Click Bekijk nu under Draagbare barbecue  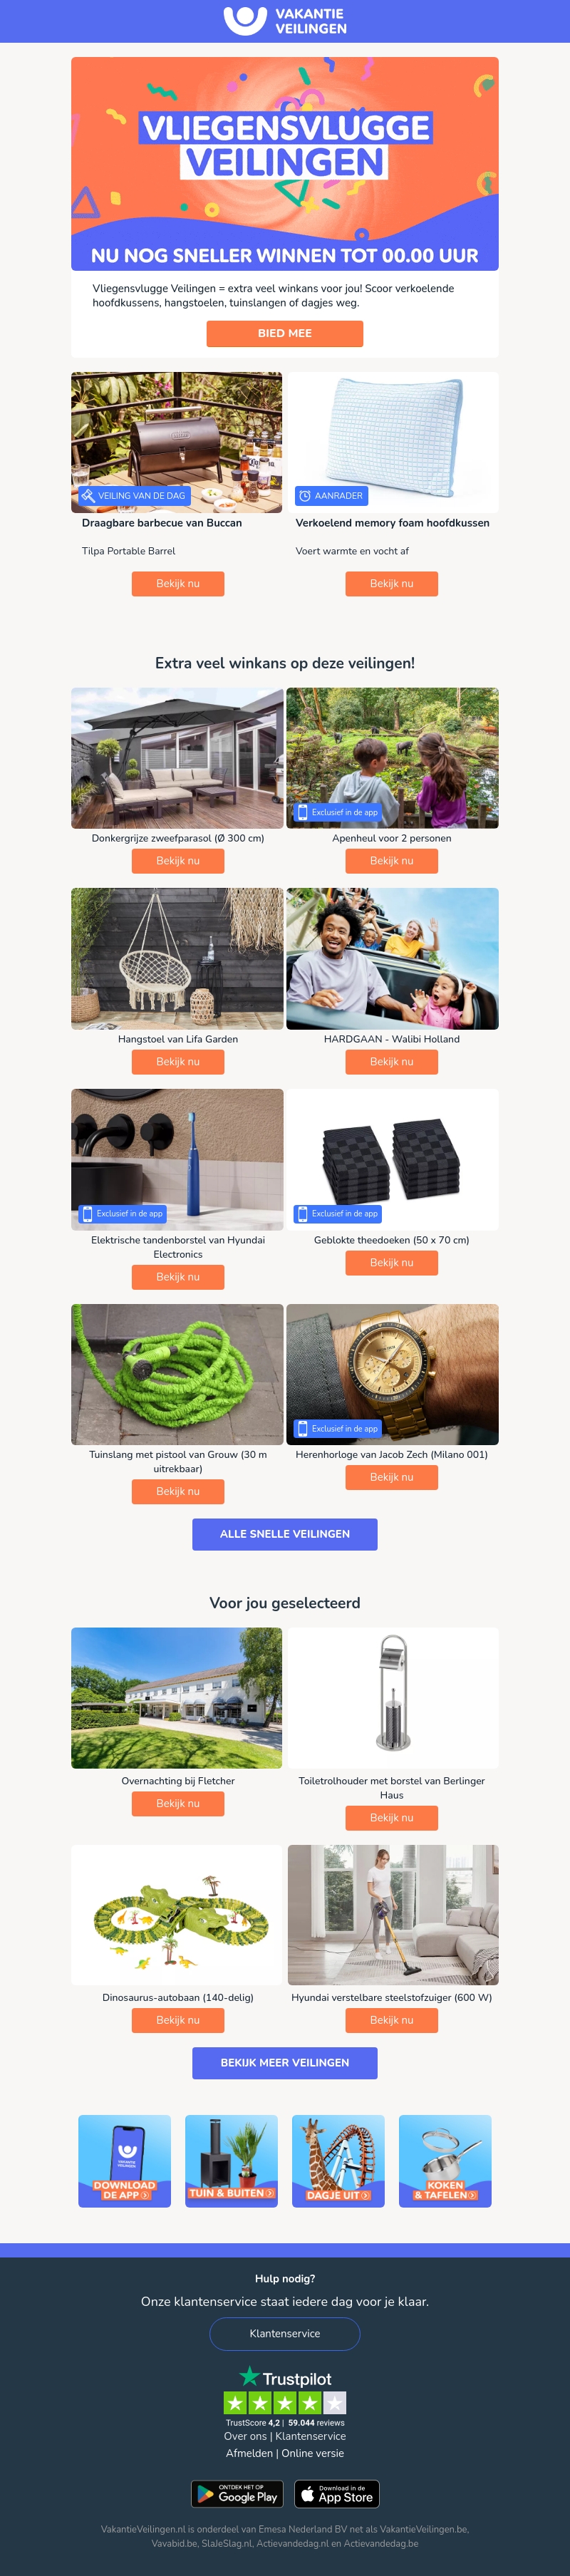(178, 583)
